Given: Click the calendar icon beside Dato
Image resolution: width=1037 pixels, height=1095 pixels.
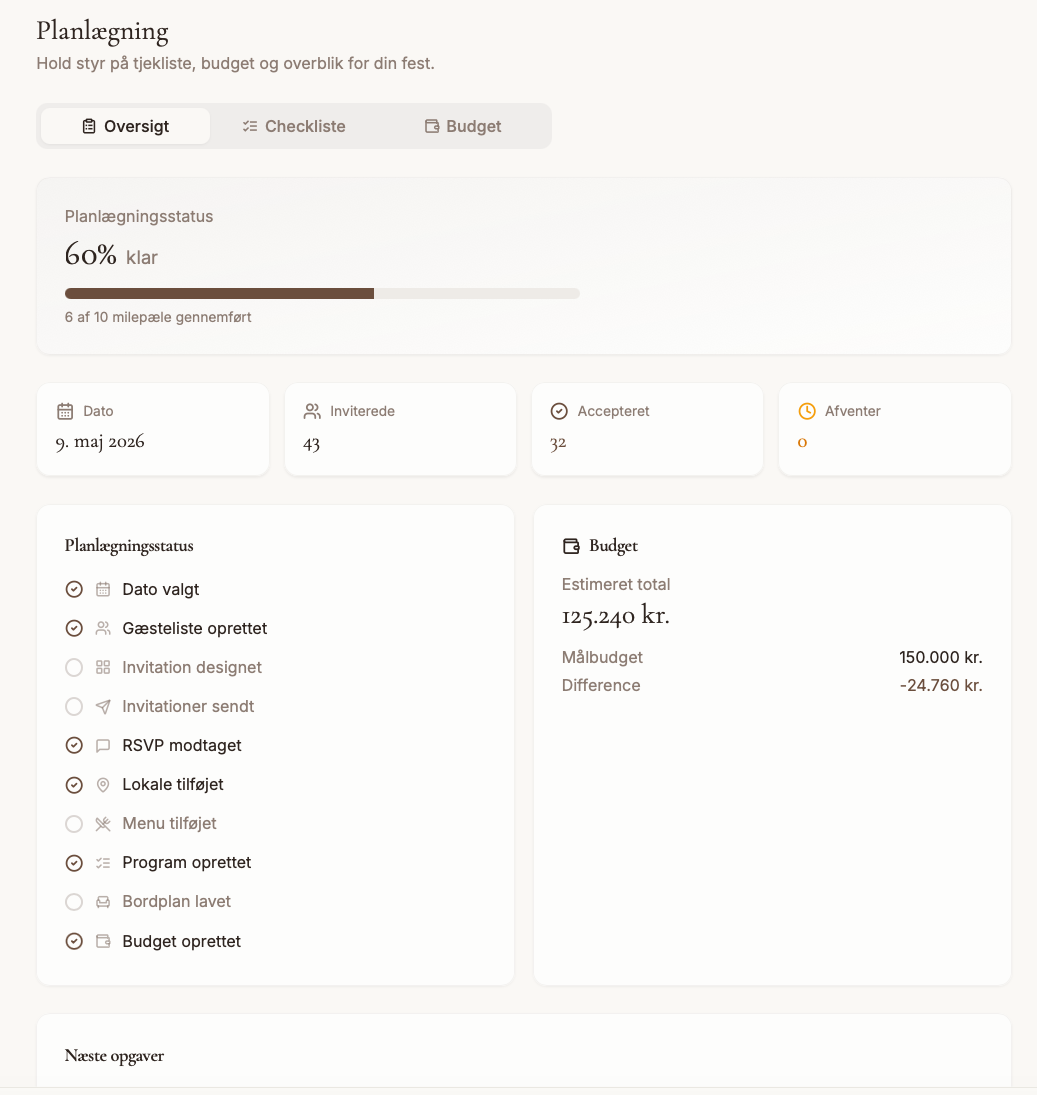Looking at the screenshot, I should click(65, 411).
